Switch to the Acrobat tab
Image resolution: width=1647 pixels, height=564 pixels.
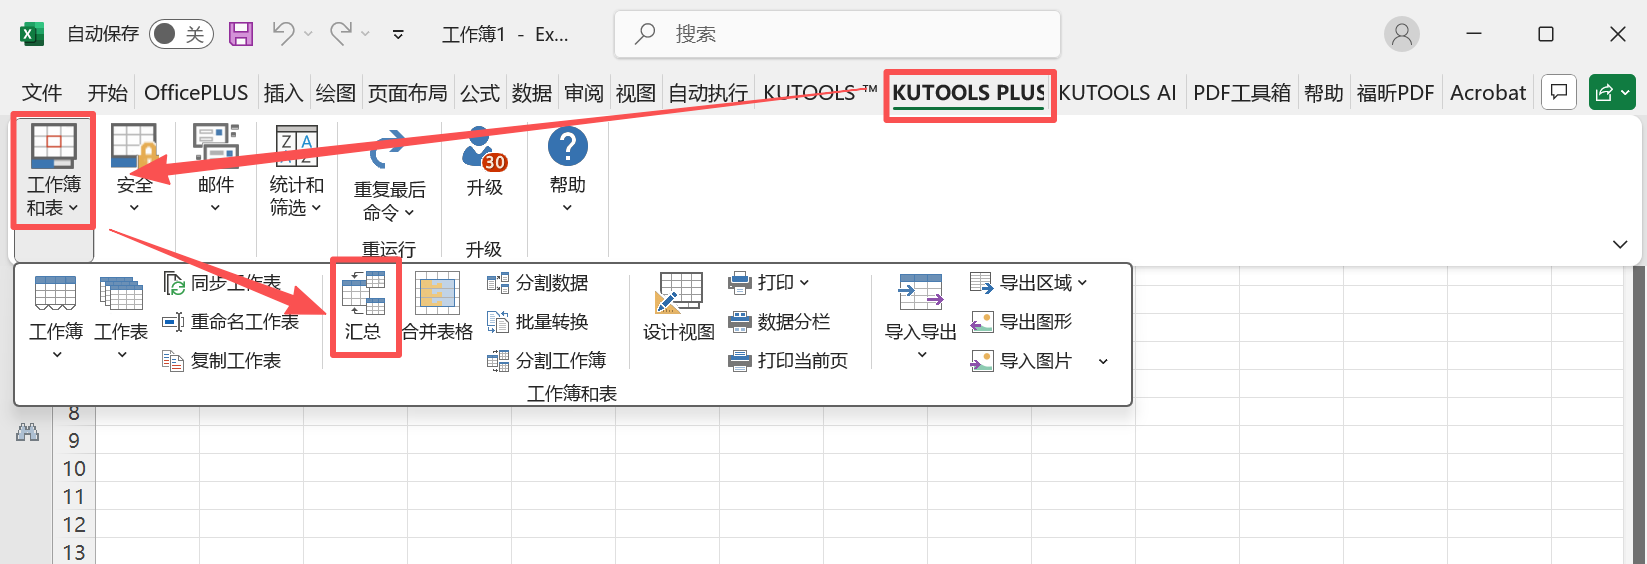[1488, 93]
